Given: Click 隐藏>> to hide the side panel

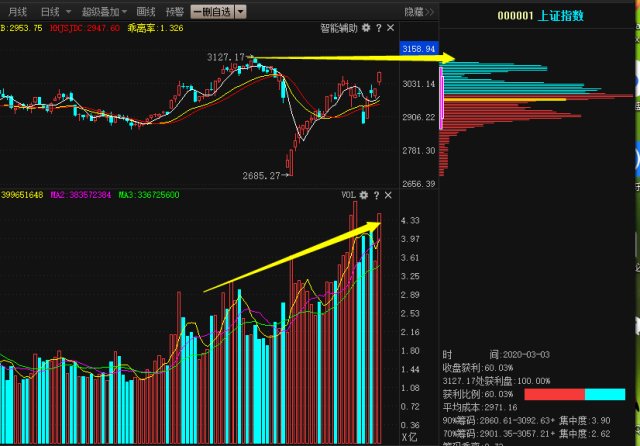Looking at the screenshot, I should (x=419, y=12).
